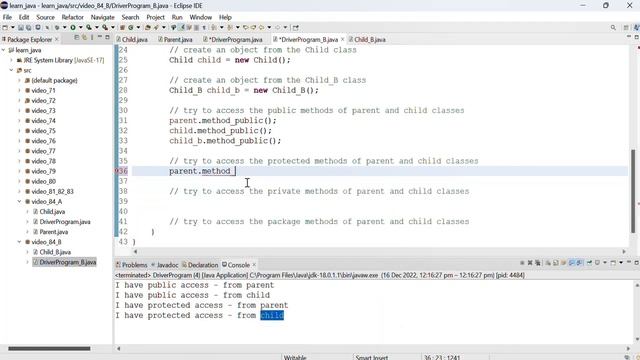This screenshot has height=360, width=640.
Task: Open the New wizard dropdown arrow
Action: pos(13,27)
